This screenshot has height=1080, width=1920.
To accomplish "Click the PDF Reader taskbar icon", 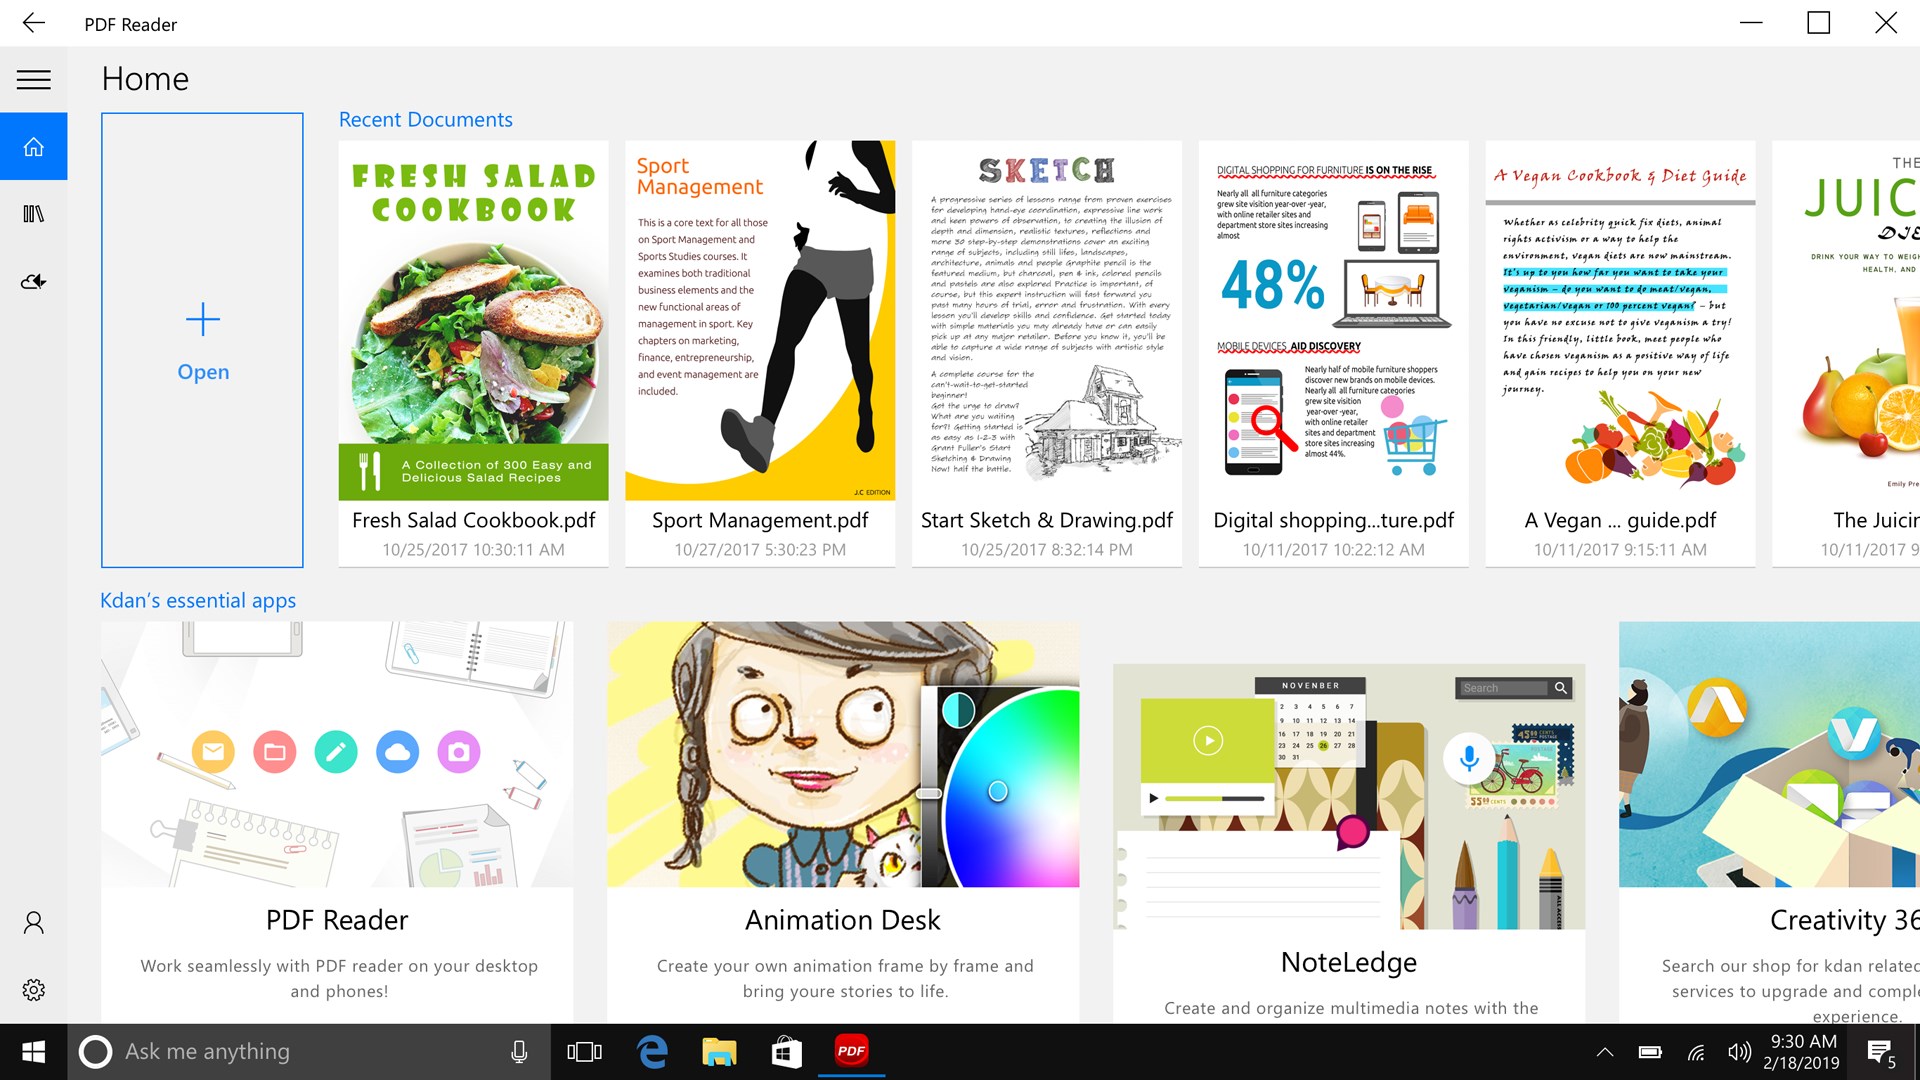I will coord(851,1051).
